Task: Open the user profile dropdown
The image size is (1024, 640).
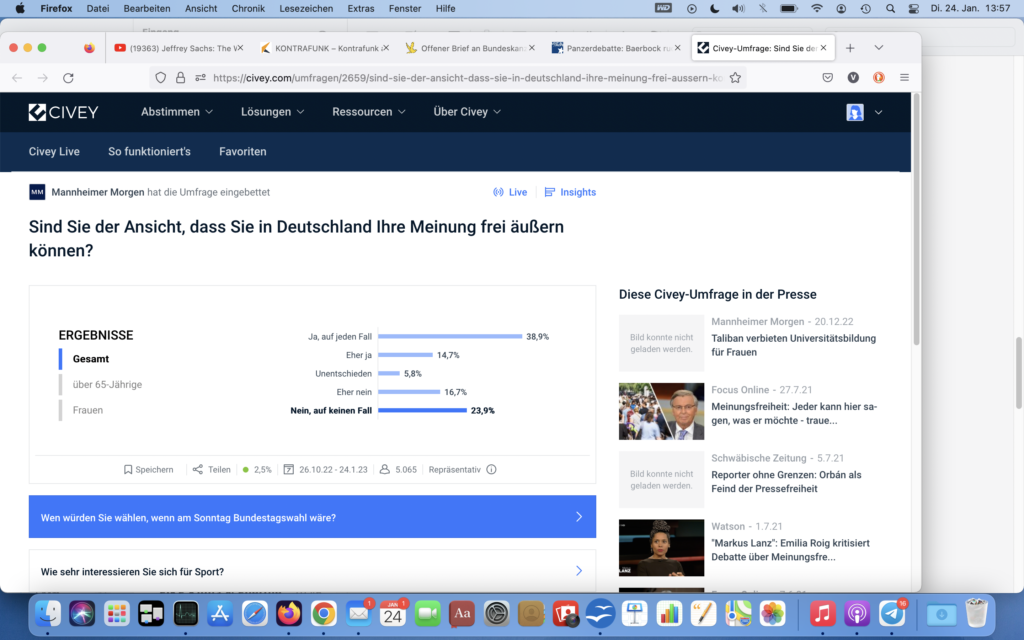Action: click(x=864, y=112)
